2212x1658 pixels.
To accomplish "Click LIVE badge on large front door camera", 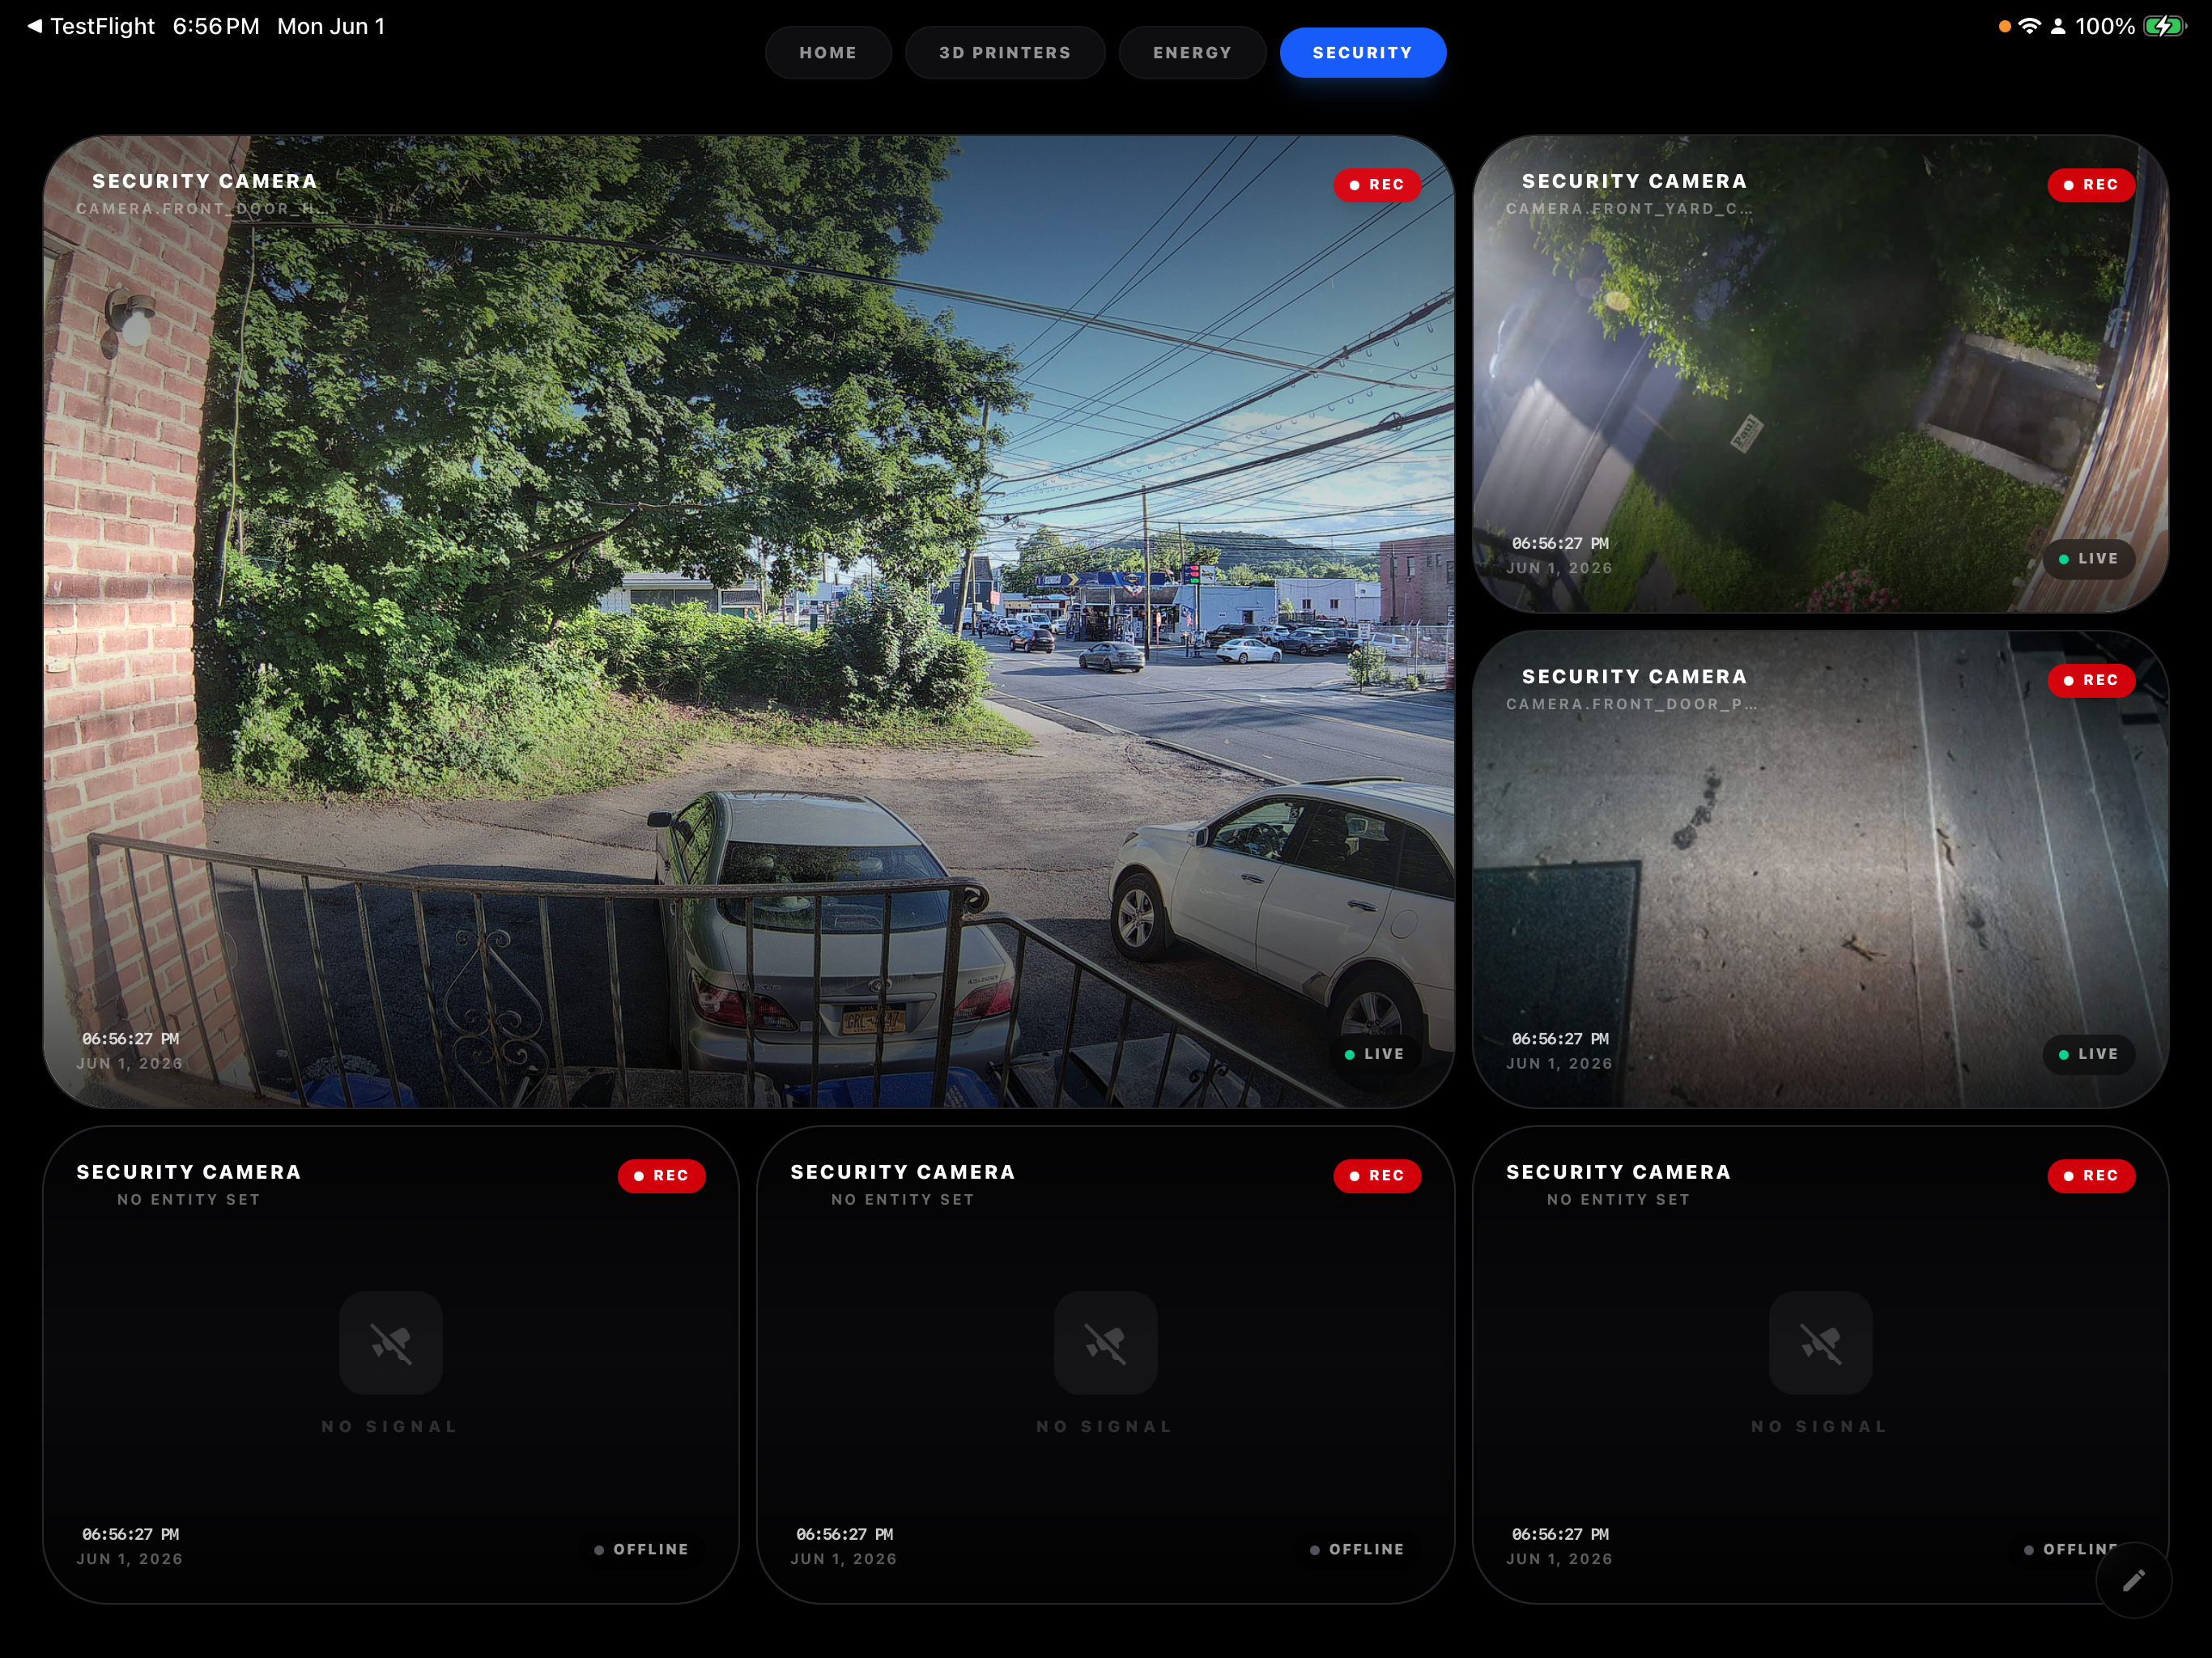I will tap(1375, 1054).
